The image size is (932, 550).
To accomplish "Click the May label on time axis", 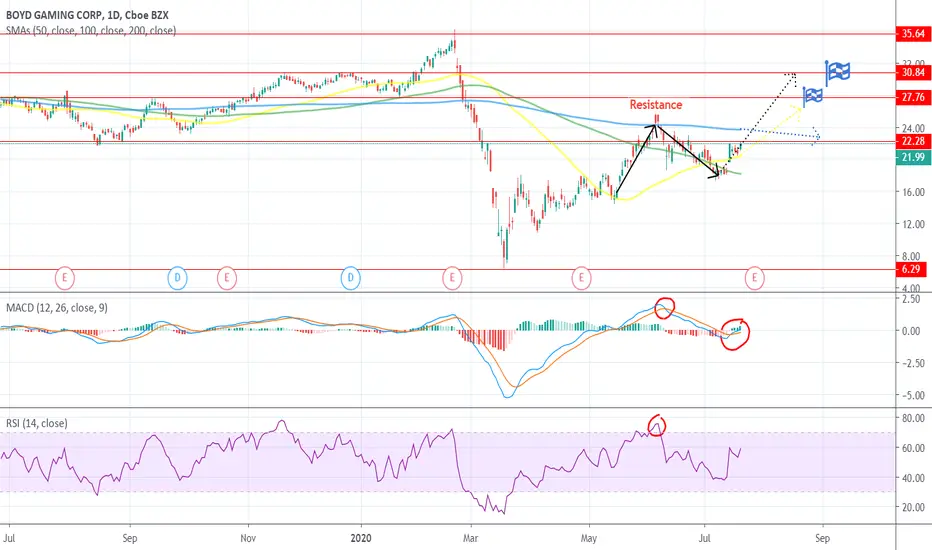I will click(589, 538).
